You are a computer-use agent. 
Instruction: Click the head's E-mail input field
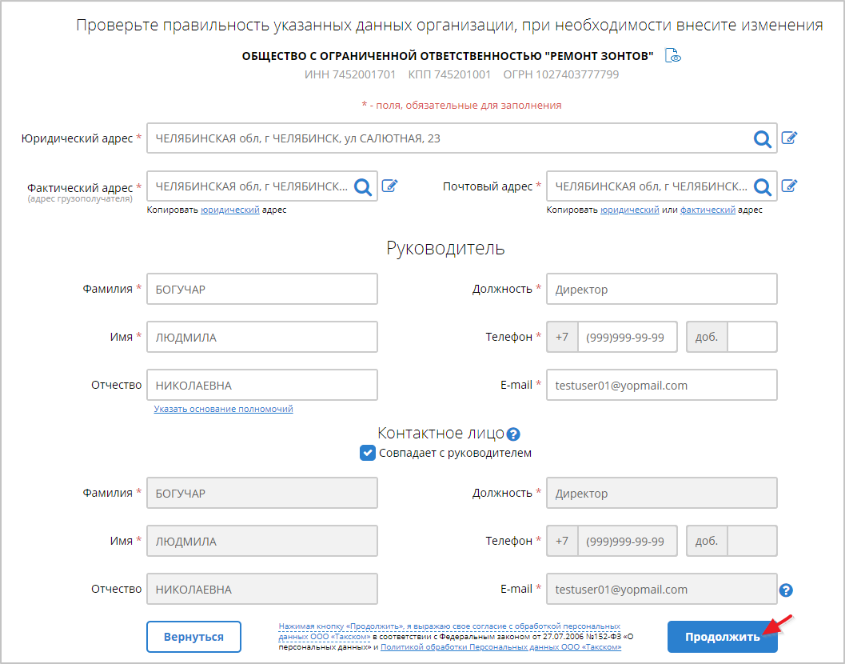pyautogui.click(x=661, y=385)
